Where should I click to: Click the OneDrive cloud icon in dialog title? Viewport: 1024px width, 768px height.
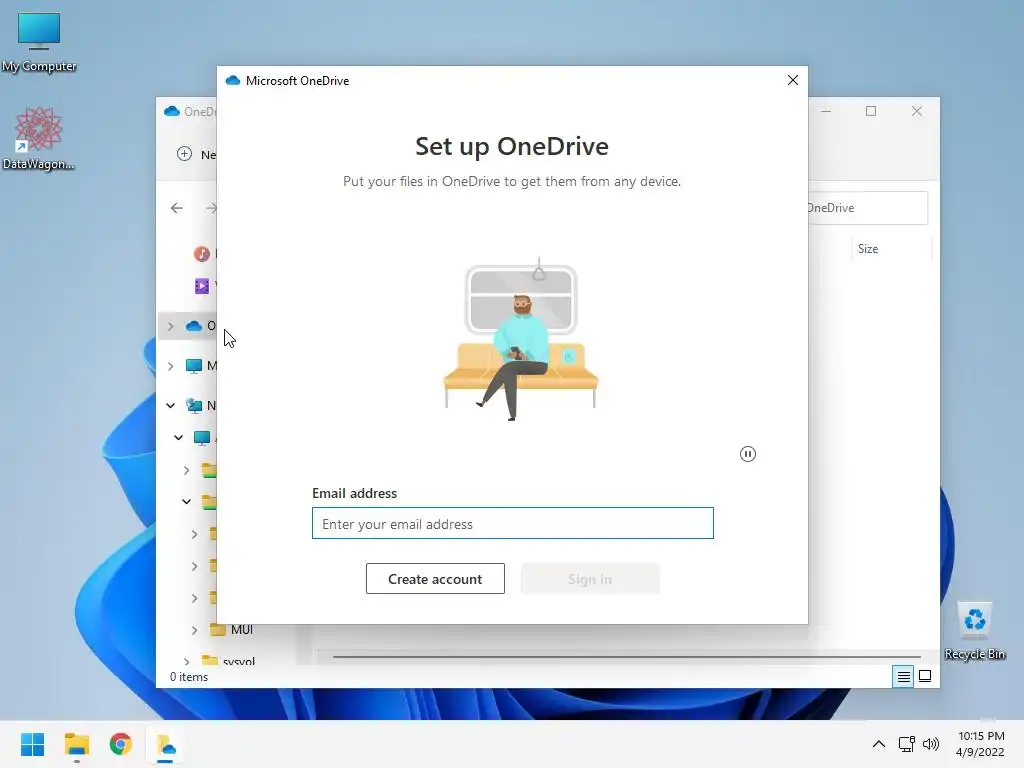[x=232, y=80]
